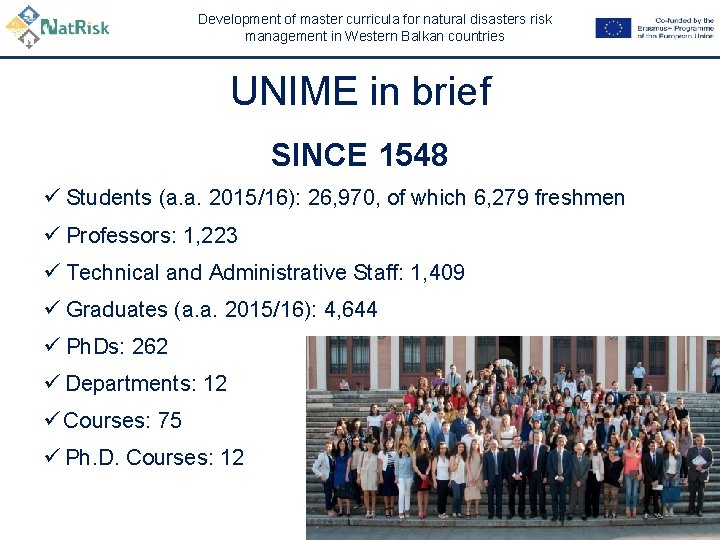Viewport: 720px width, 540px height.
Task: Click the 'Graduates (a.a. 2015/16): 4,644' line
Action: (222, 309)
